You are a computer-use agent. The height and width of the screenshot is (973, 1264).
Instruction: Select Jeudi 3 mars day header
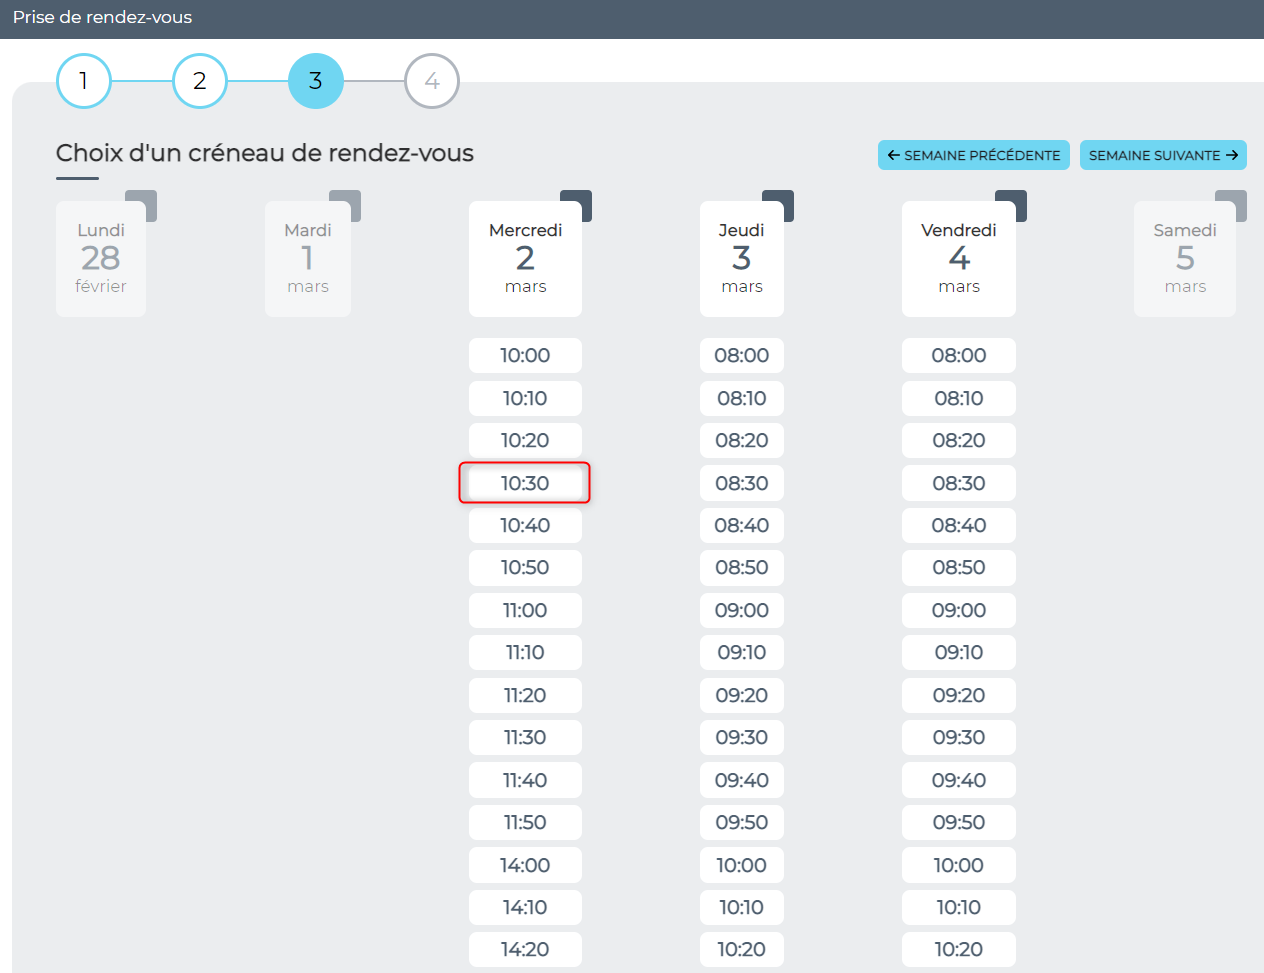[x=741, y=258]
